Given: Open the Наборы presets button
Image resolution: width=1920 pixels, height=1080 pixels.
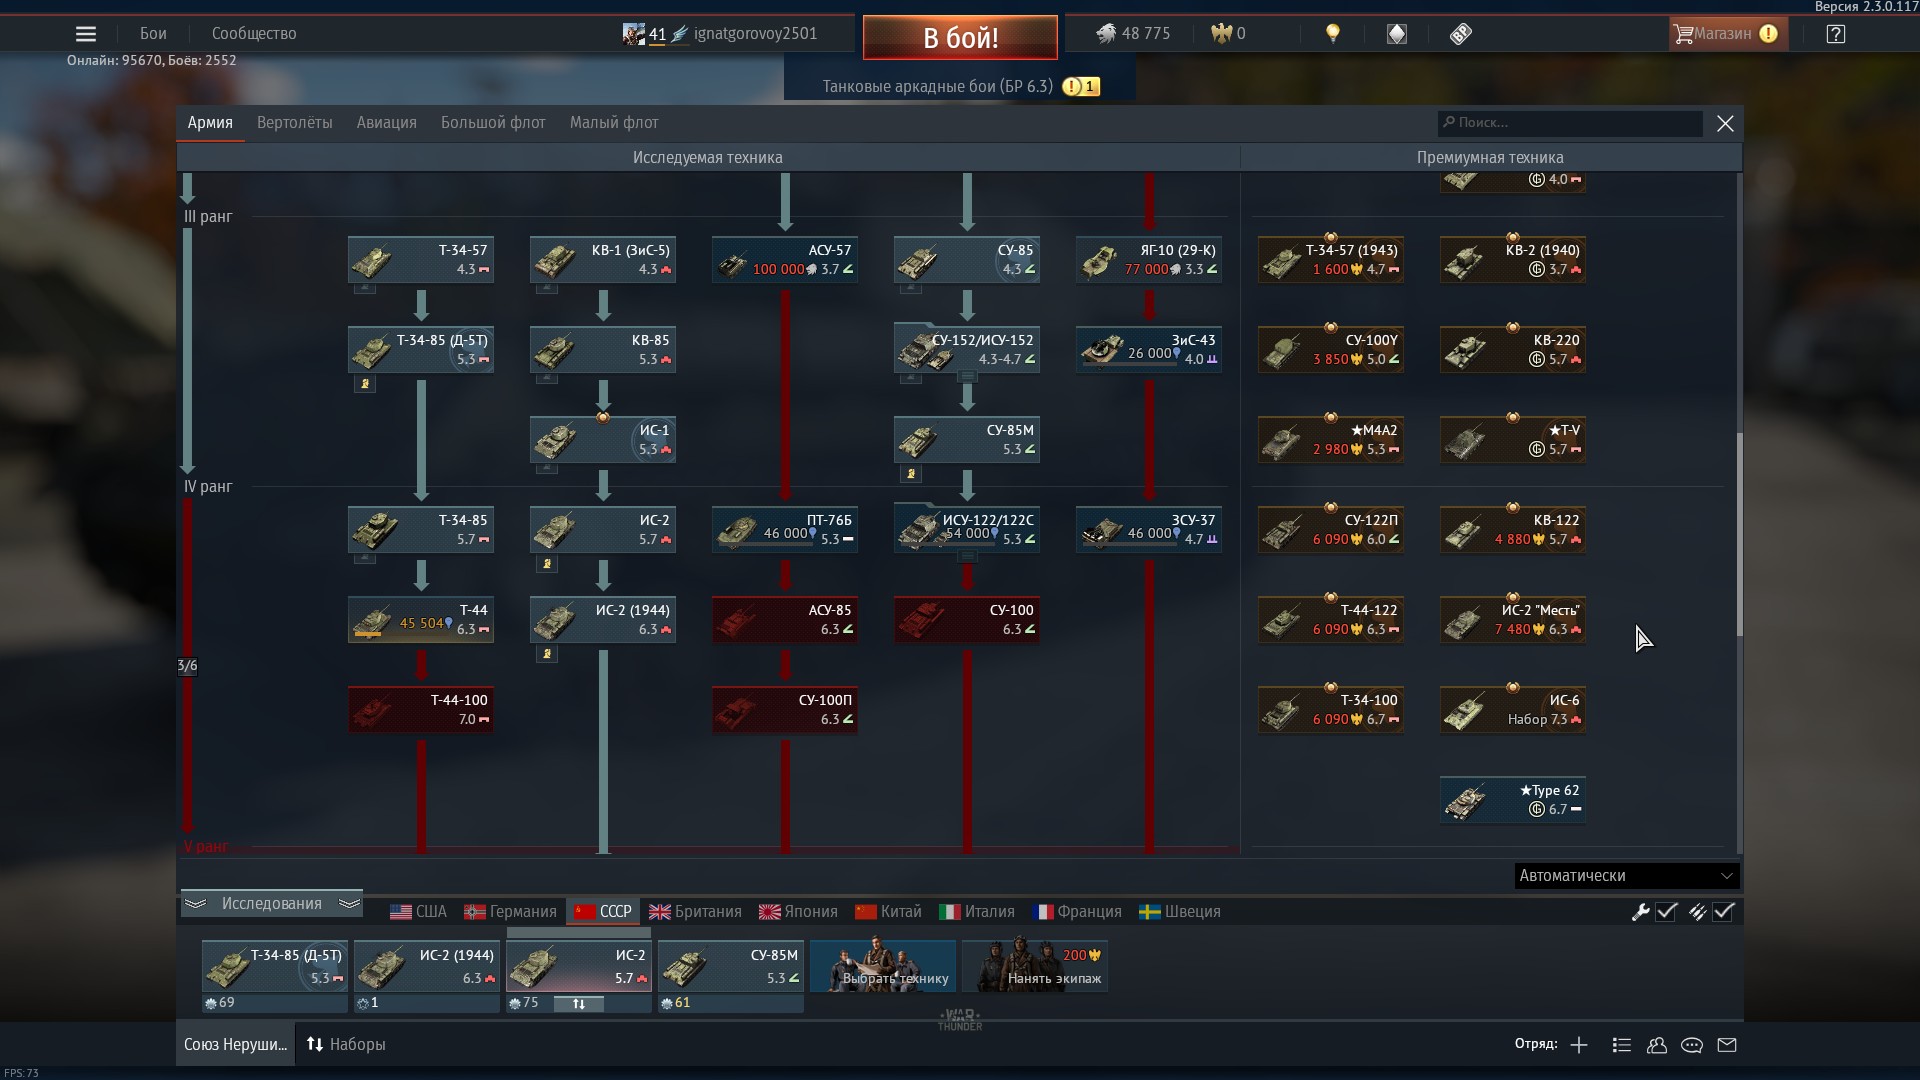Looking at the screenshot, I should click(x=346, y=1044).
